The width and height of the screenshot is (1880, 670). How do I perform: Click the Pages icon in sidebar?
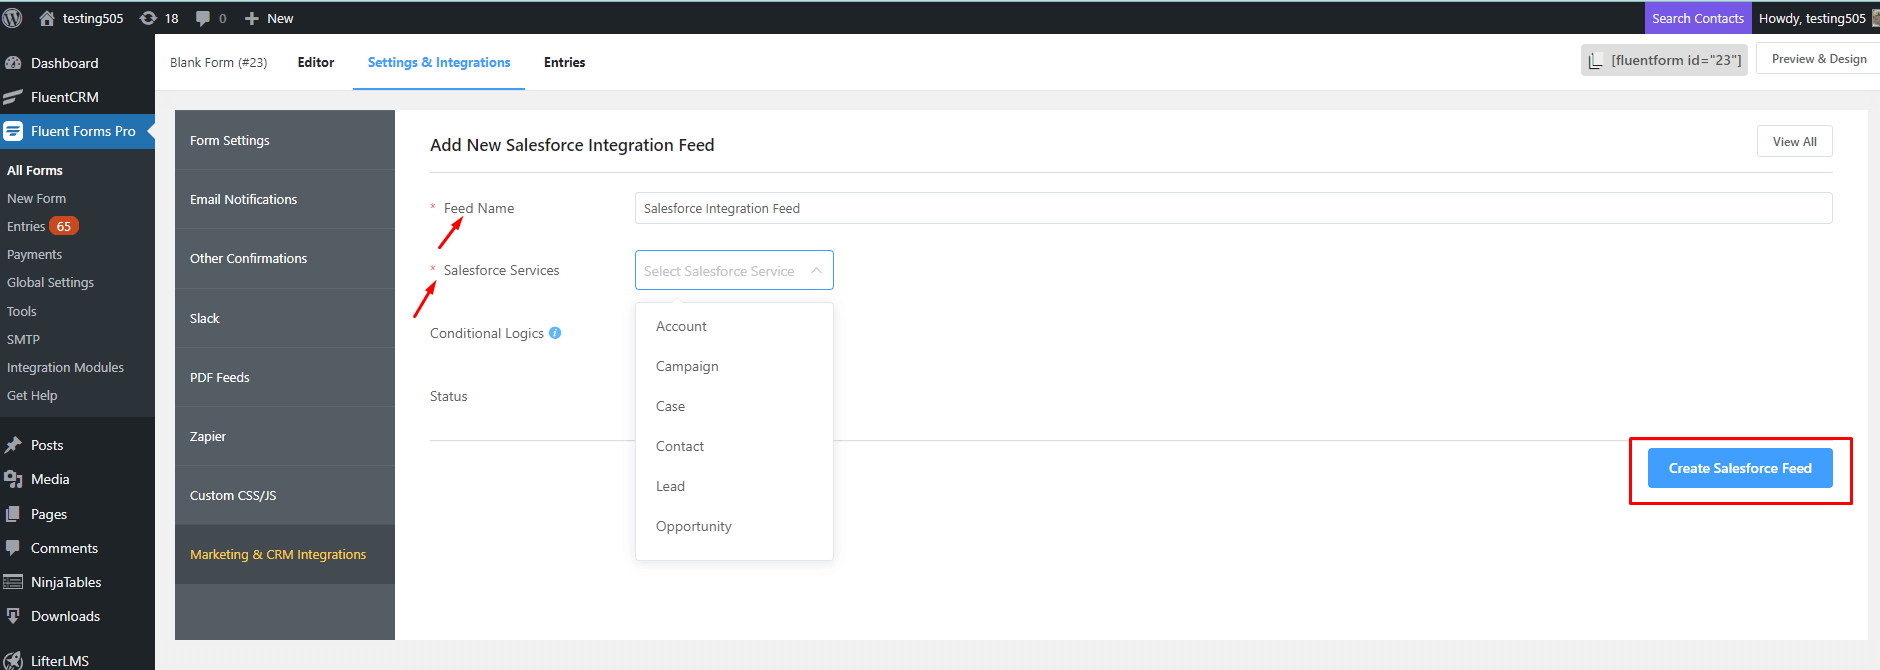pyautogui.click(x=13, y=514)
